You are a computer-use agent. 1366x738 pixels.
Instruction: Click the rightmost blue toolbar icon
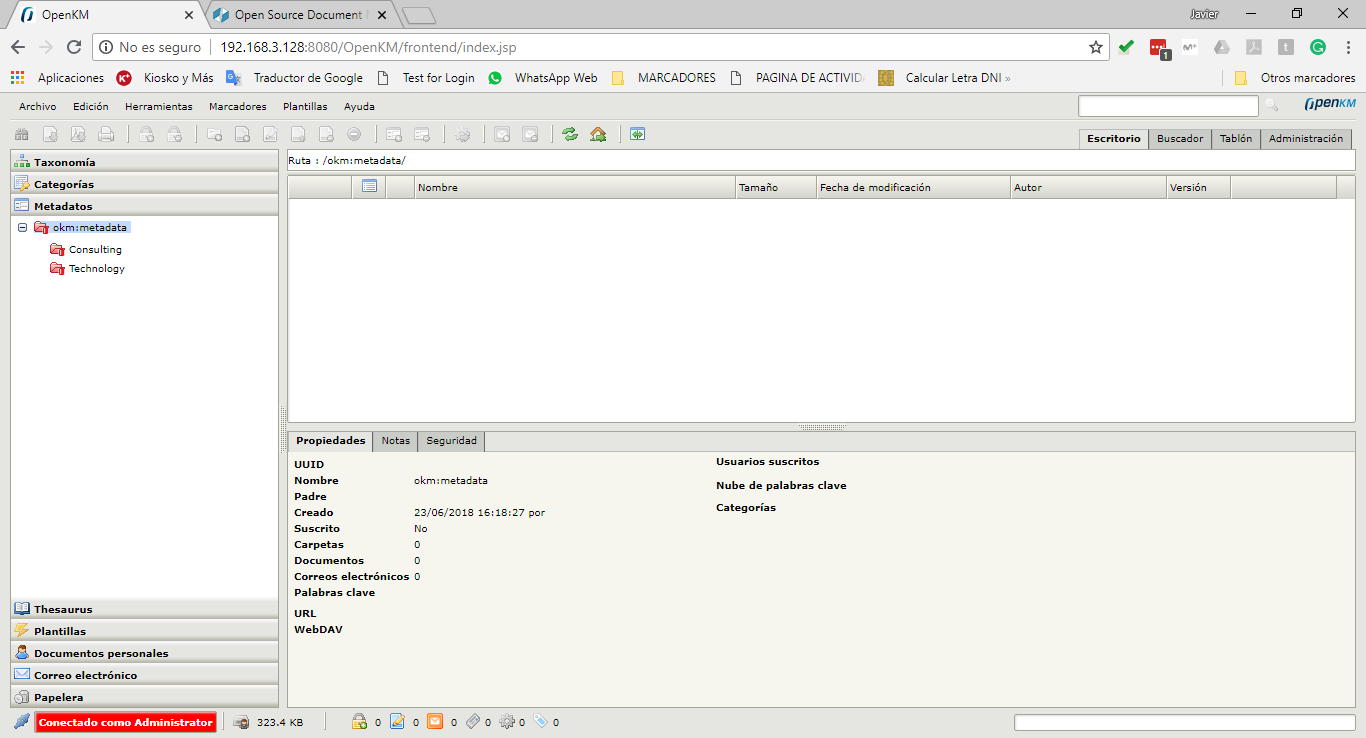(637, 134)
